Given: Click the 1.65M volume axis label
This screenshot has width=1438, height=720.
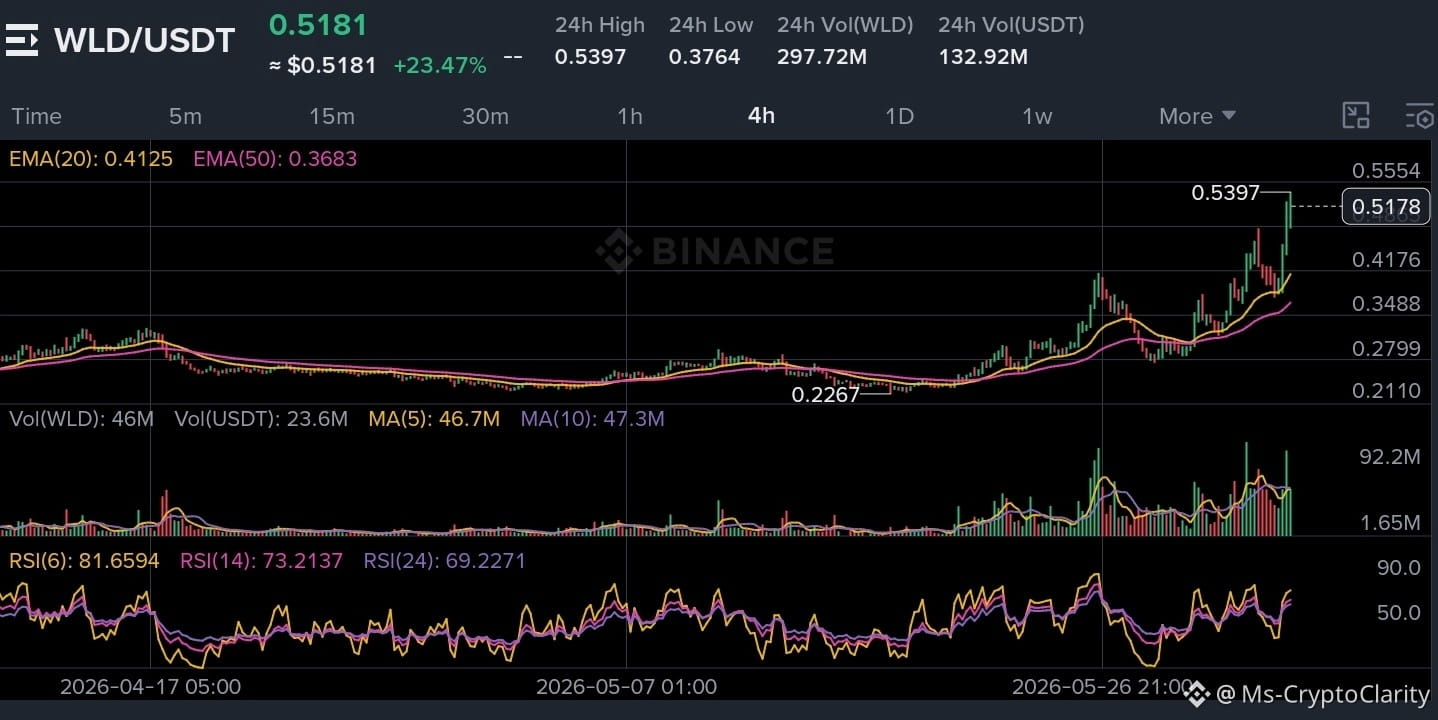Looking at the screenshot, I should tap(1390, 523).
